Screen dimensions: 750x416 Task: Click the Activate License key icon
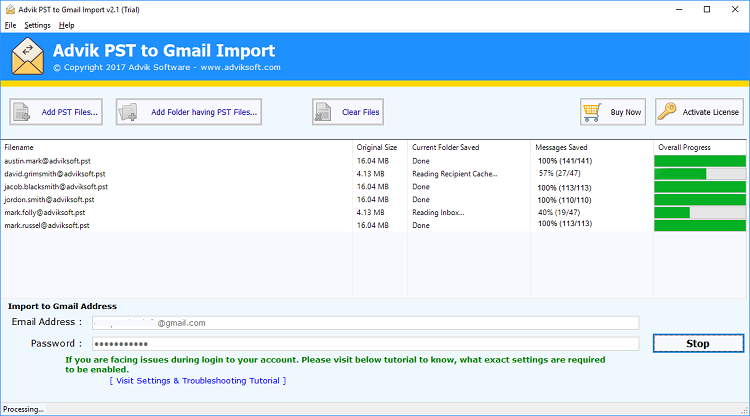pyautogui.click(x=667, y=111)
